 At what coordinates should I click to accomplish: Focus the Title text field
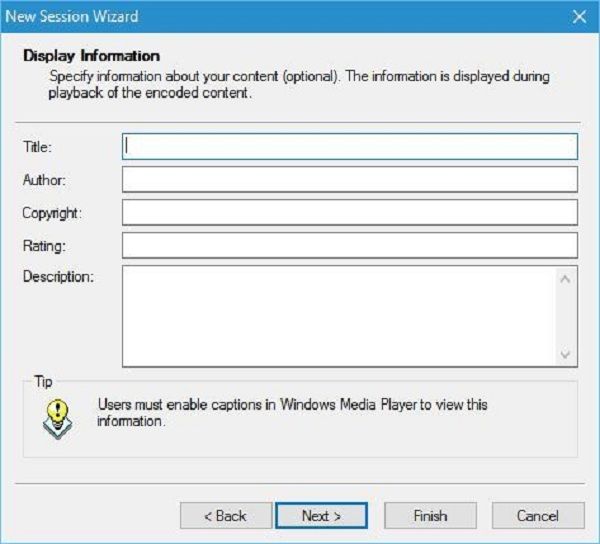tap(349, 147)
